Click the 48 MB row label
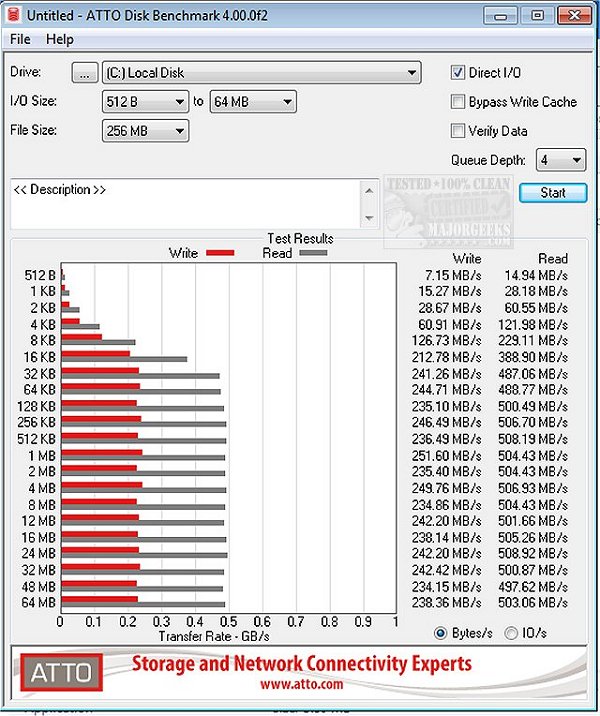 [38, 586]
